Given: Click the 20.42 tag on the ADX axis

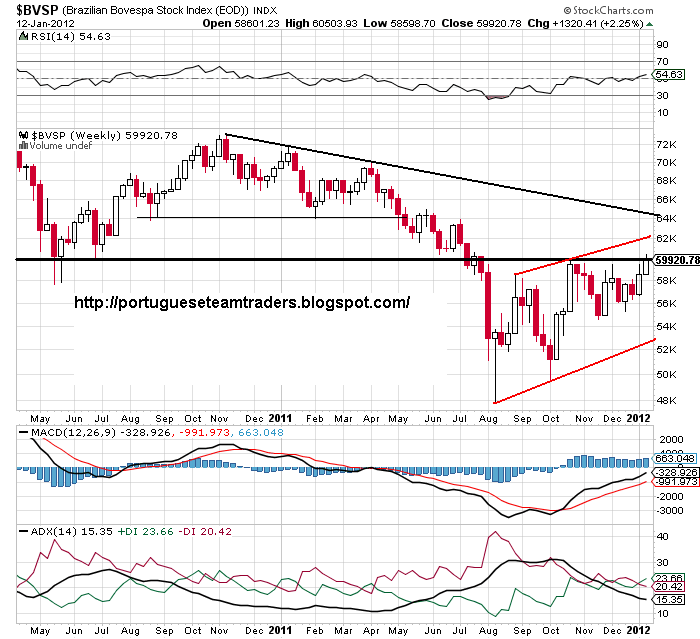Looking at the screenshot, I should point(668,587).
